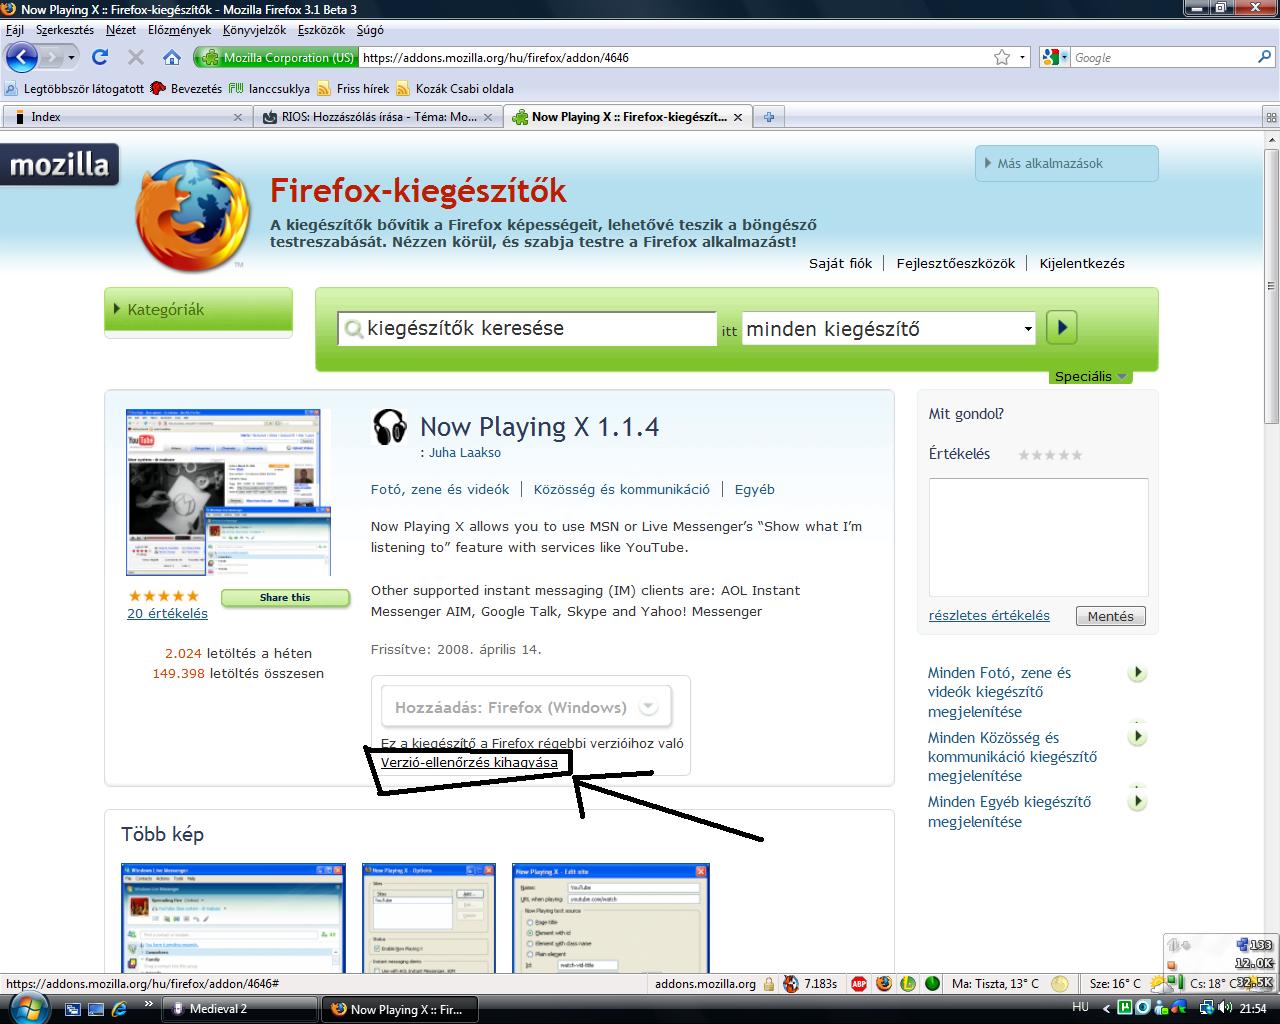Open the Könyvjelzők menu
Screen dimensions: 1280x1024
pyautogui.click(x=255, y=30)
